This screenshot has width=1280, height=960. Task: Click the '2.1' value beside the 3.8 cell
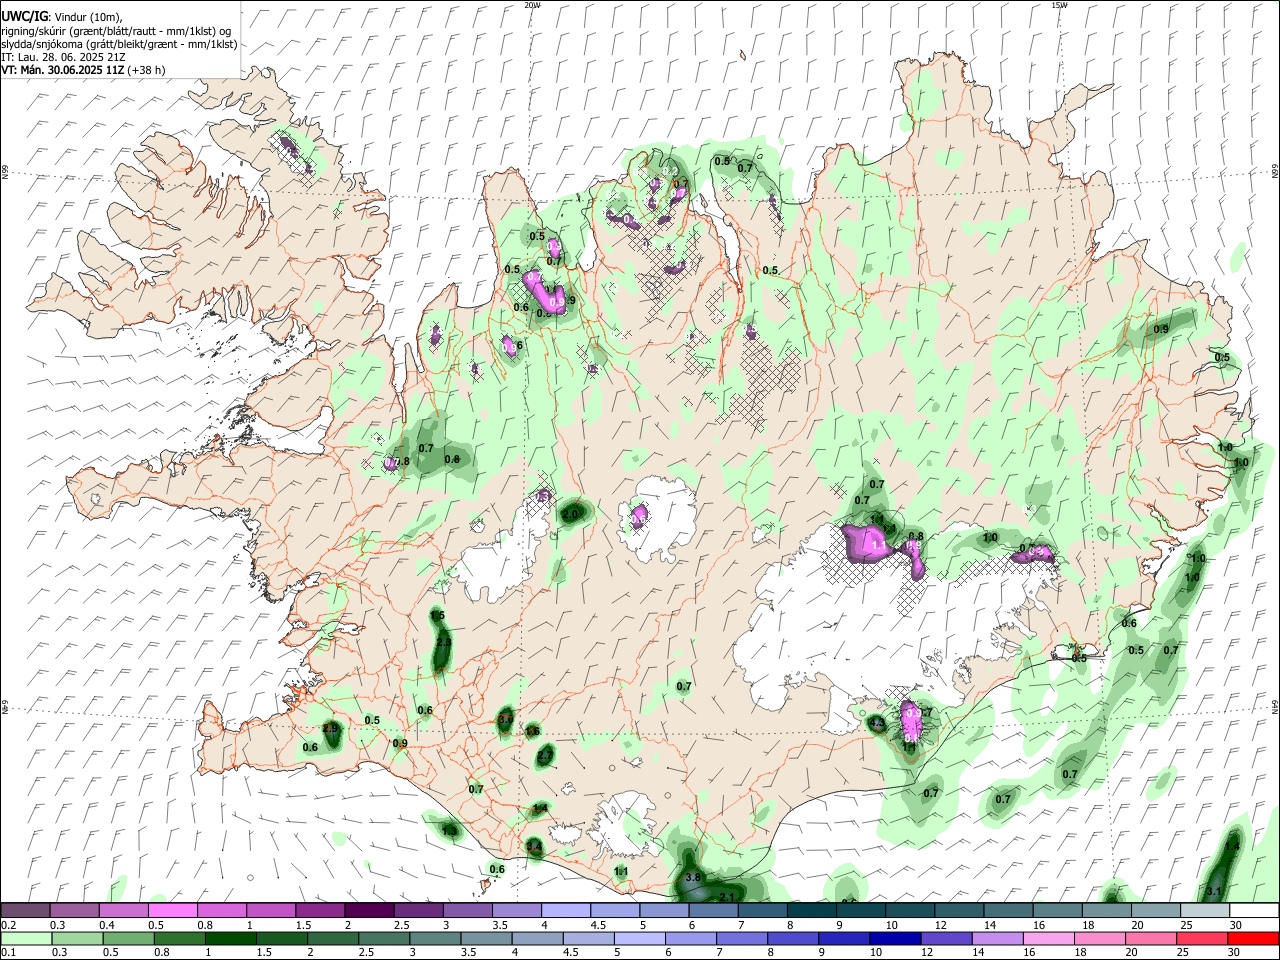pyautogui.click(x=727, y=897)
